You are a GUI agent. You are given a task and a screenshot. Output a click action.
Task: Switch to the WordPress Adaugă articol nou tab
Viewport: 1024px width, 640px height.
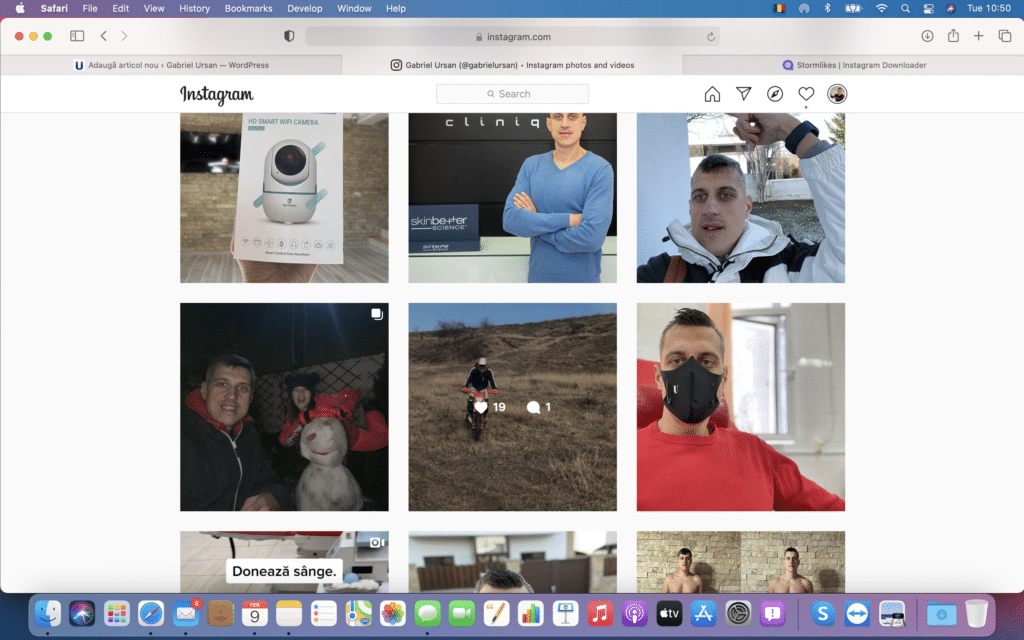pos(171,65)
